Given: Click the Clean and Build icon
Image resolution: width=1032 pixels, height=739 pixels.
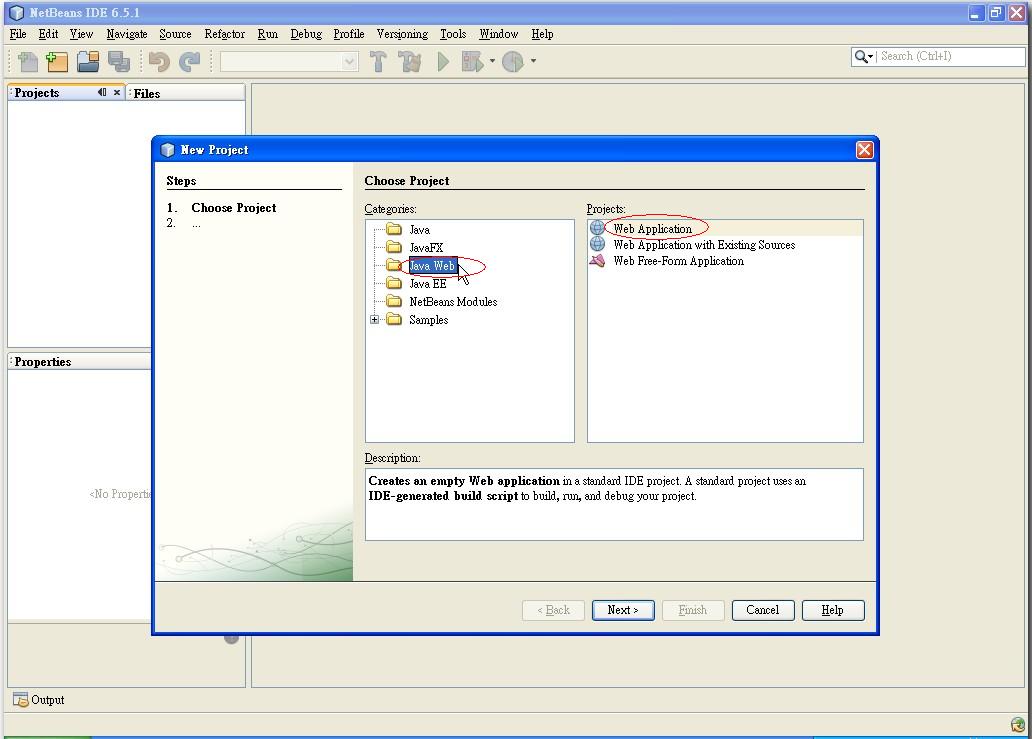Looking at the screenshot, I should click(x=409, y=61).
